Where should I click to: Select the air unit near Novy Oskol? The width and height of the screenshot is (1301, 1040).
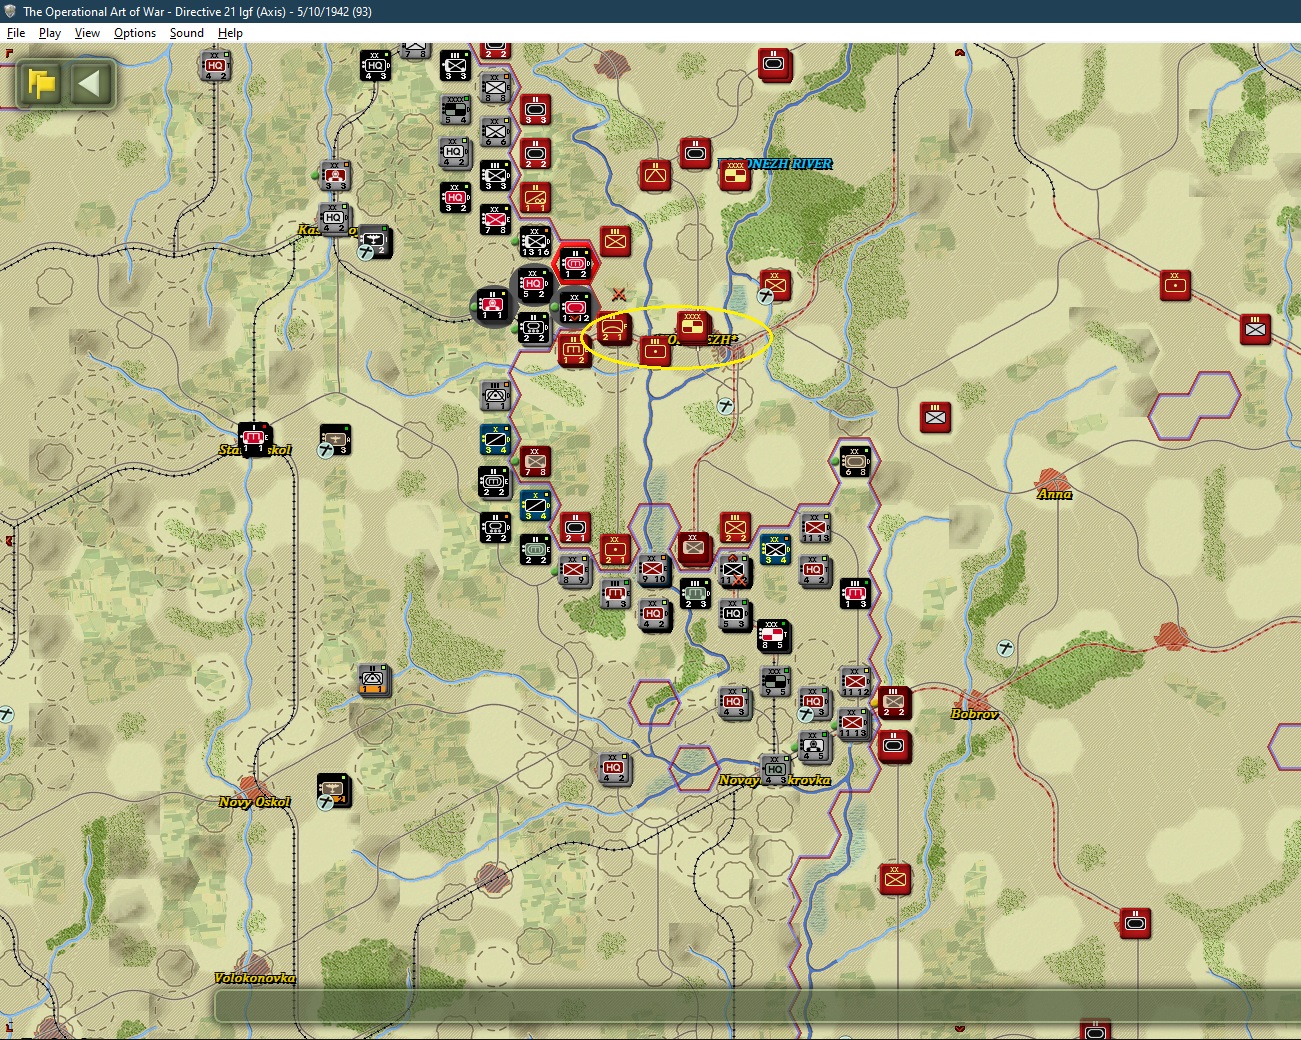[333, 789]
